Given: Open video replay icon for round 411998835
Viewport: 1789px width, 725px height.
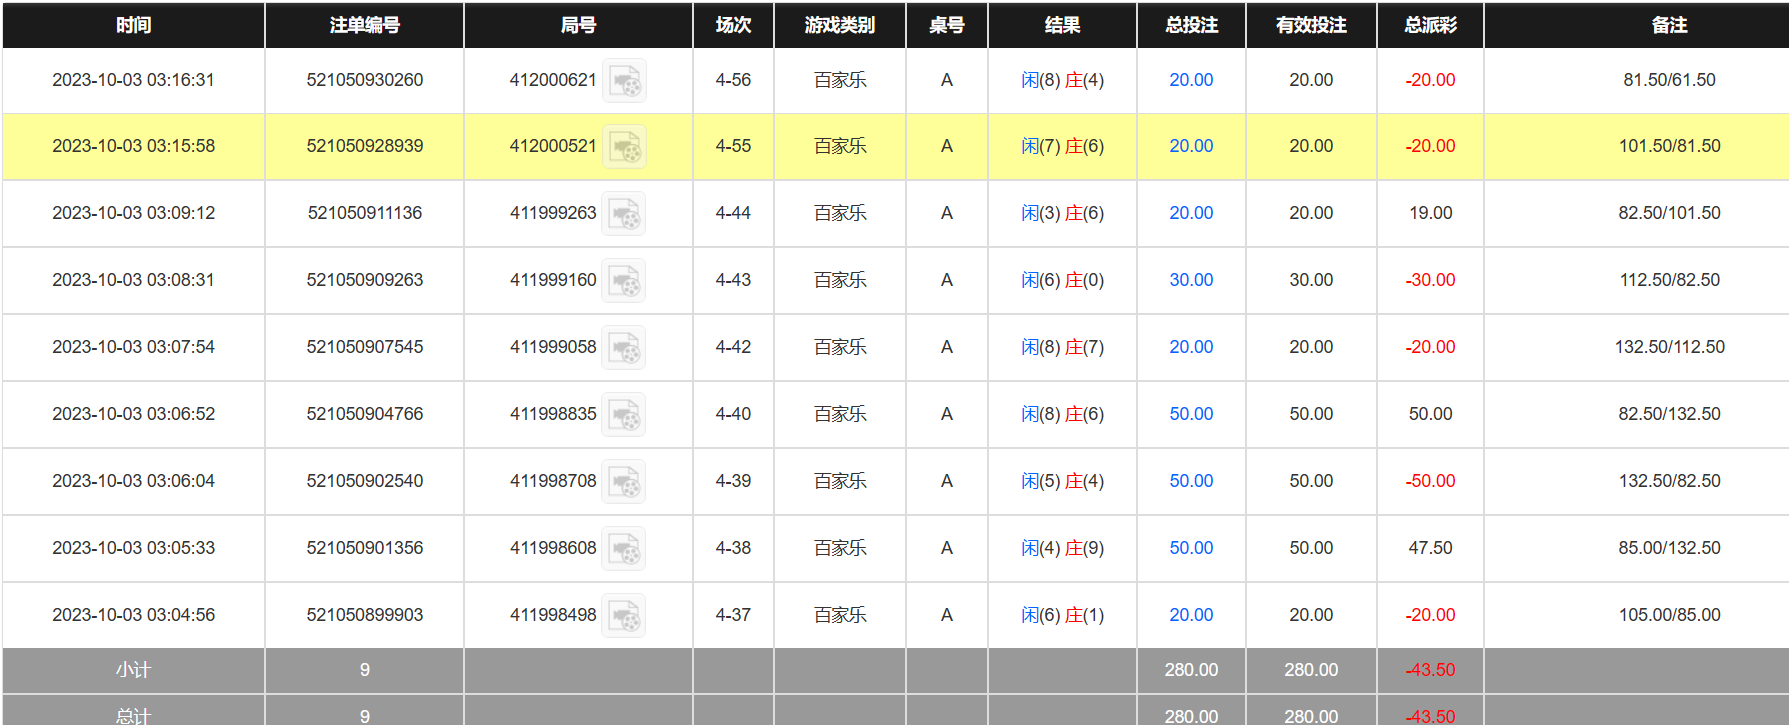Looking at the screenshot, I should [624, 414].
